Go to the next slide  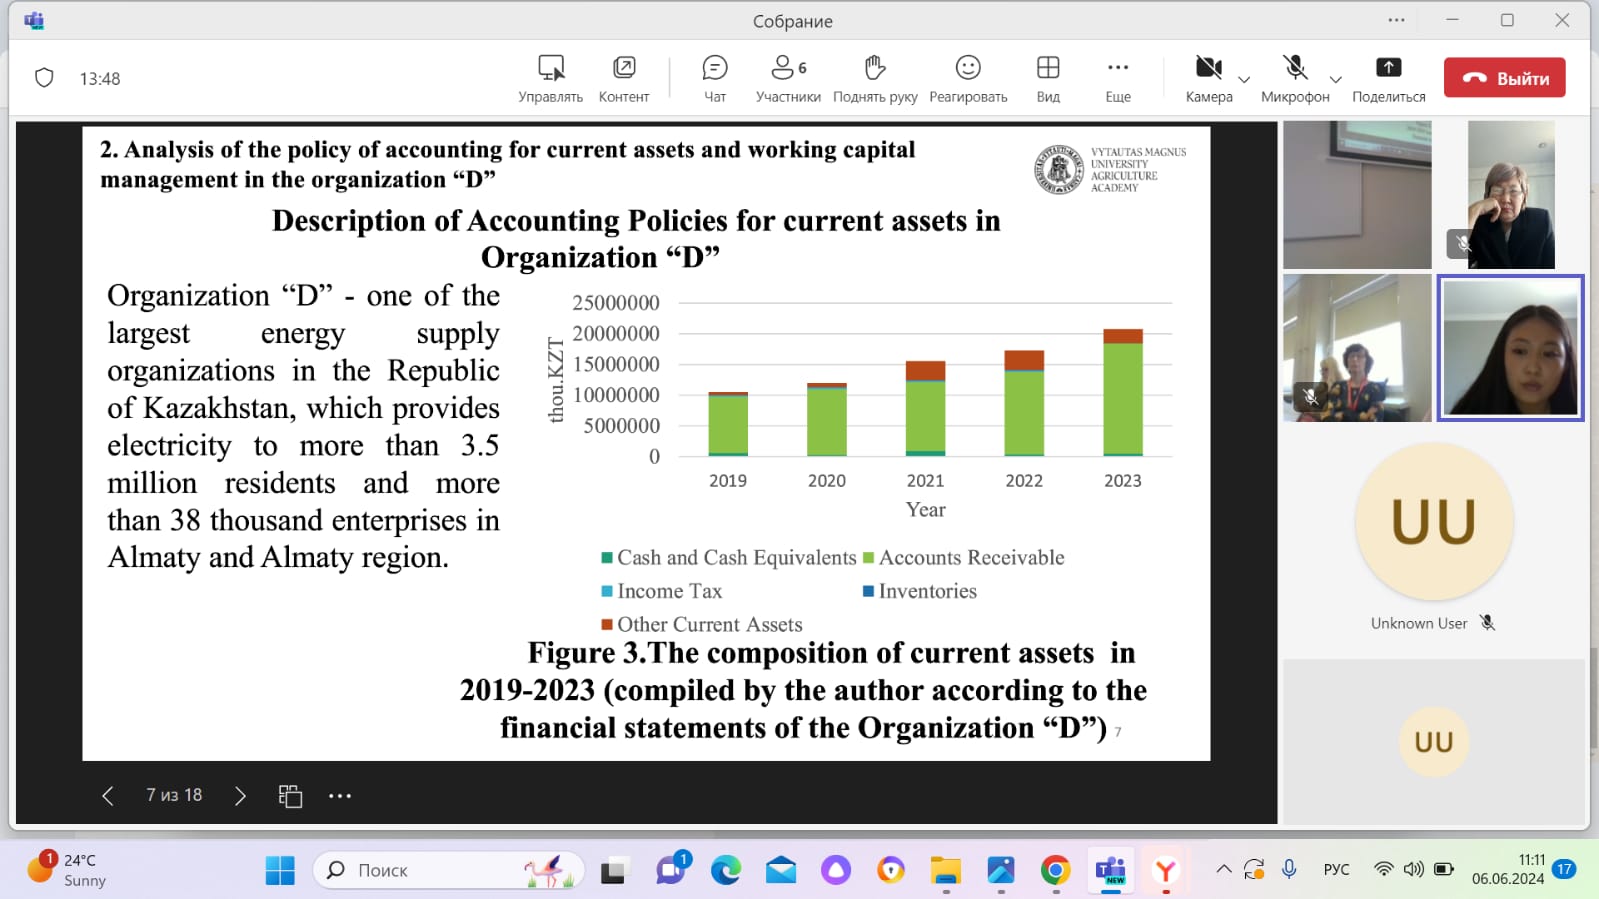(240, 796)
